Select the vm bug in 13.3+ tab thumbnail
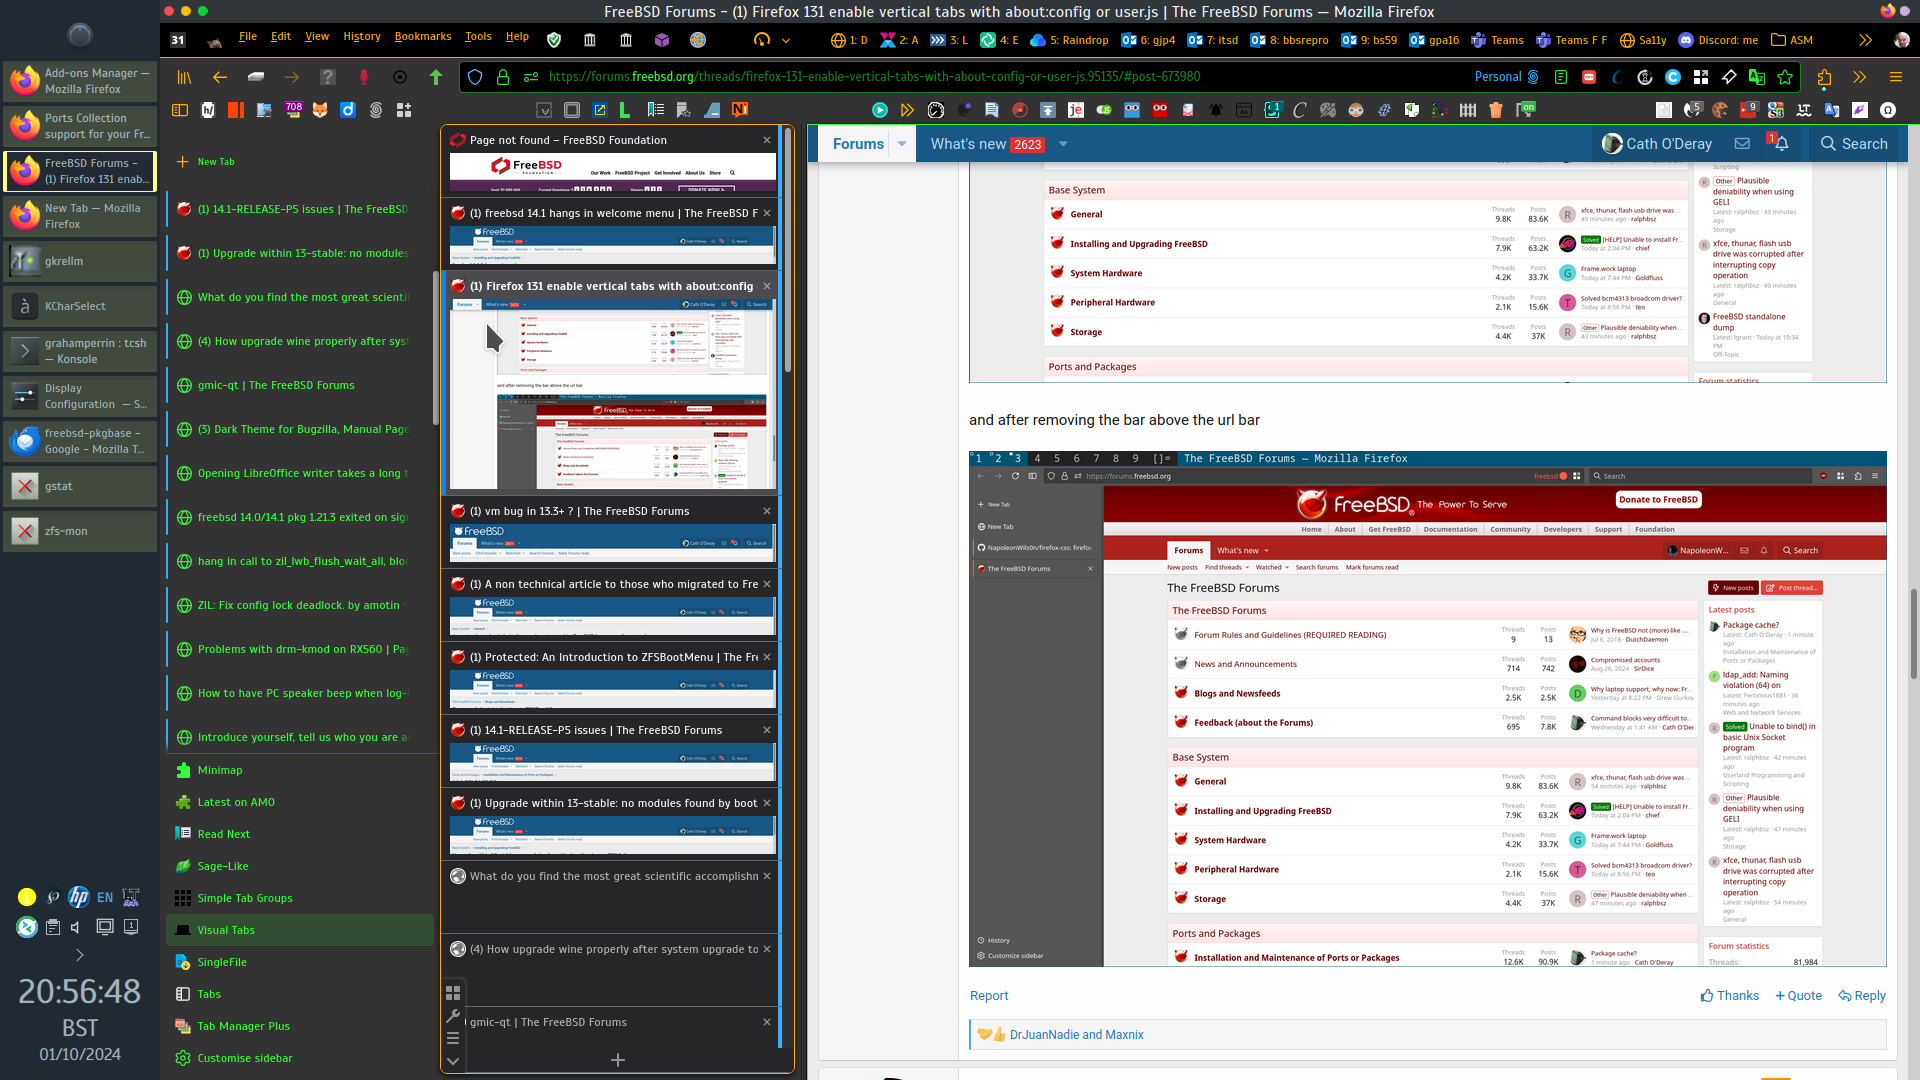1920x1080 pixels. 612,536
